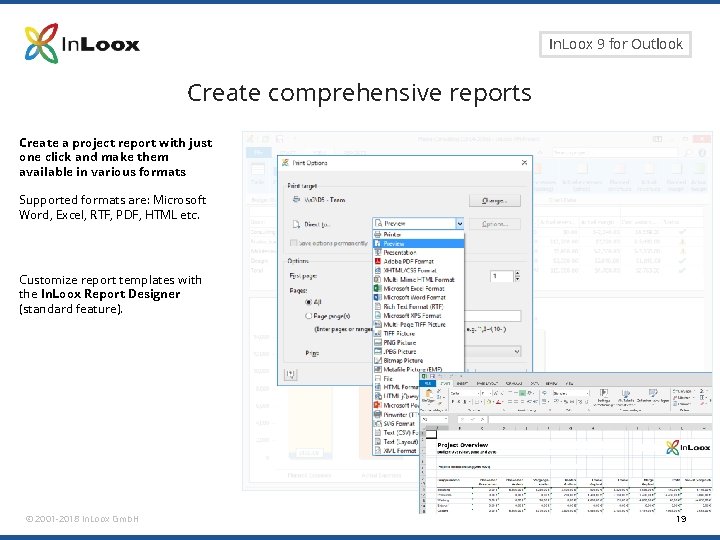Click the First page number field
This screenshot has width=720, height=540.
point(501,276)
